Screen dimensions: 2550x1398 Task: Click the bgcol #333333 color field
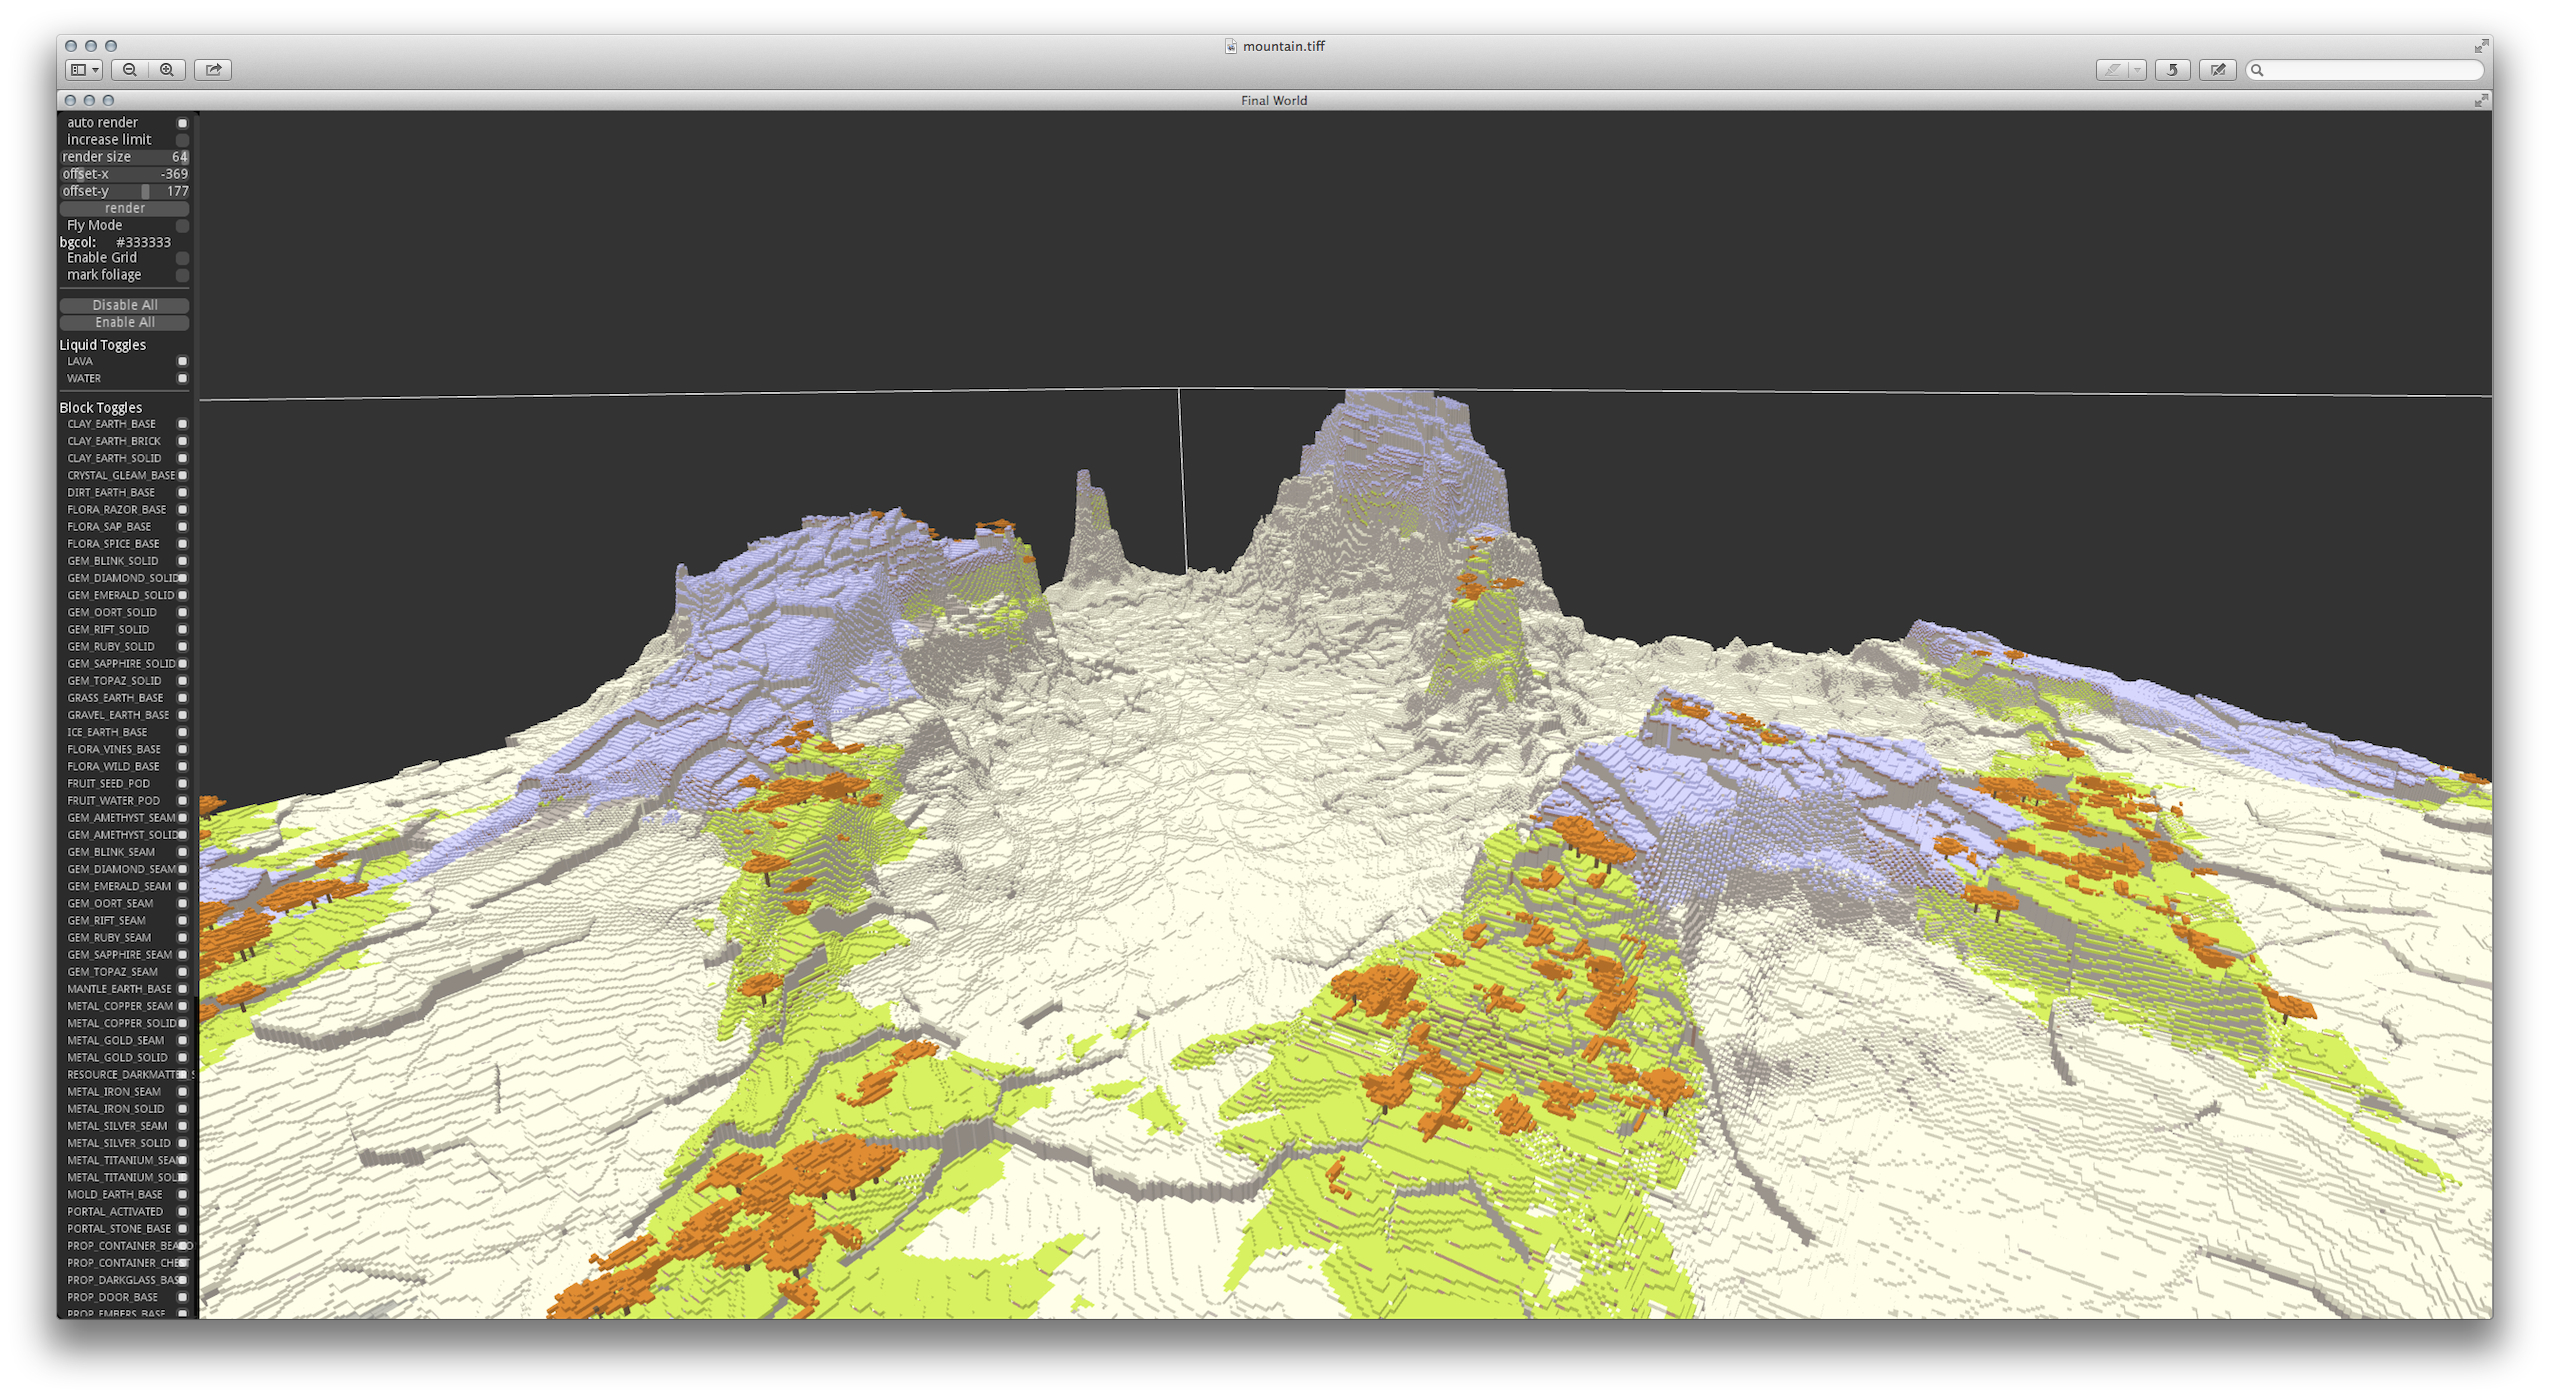pyautogui.click(x=143, y=243)
